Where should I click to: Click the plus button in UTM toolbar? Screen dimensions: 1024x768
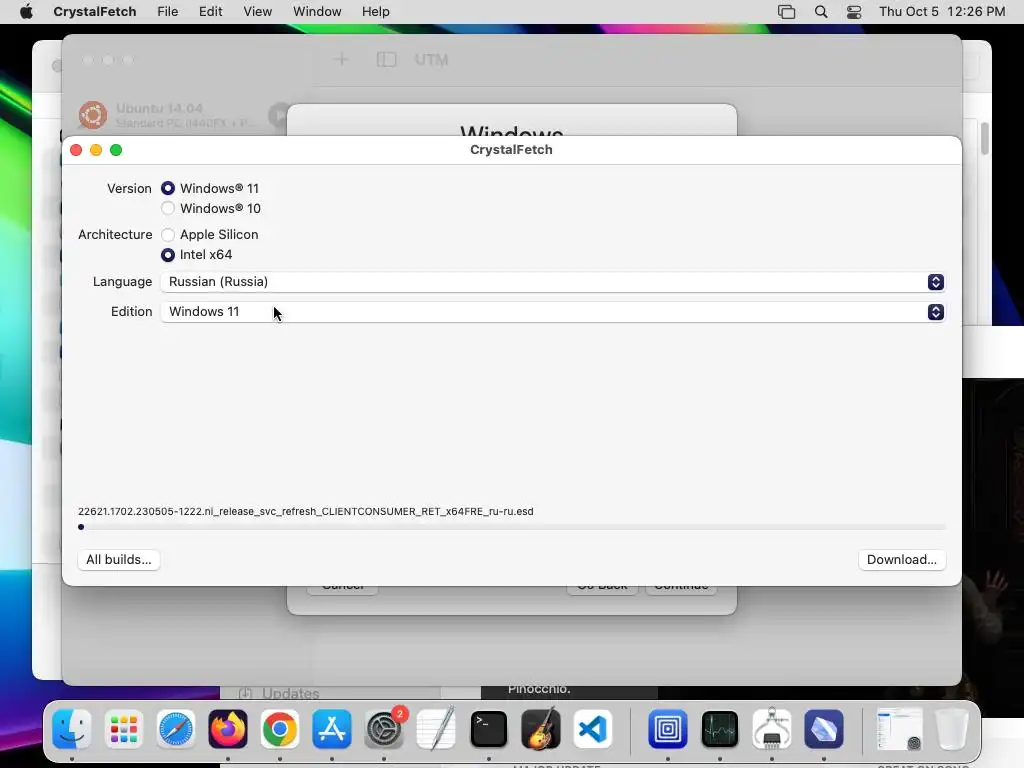pos(341,59)
